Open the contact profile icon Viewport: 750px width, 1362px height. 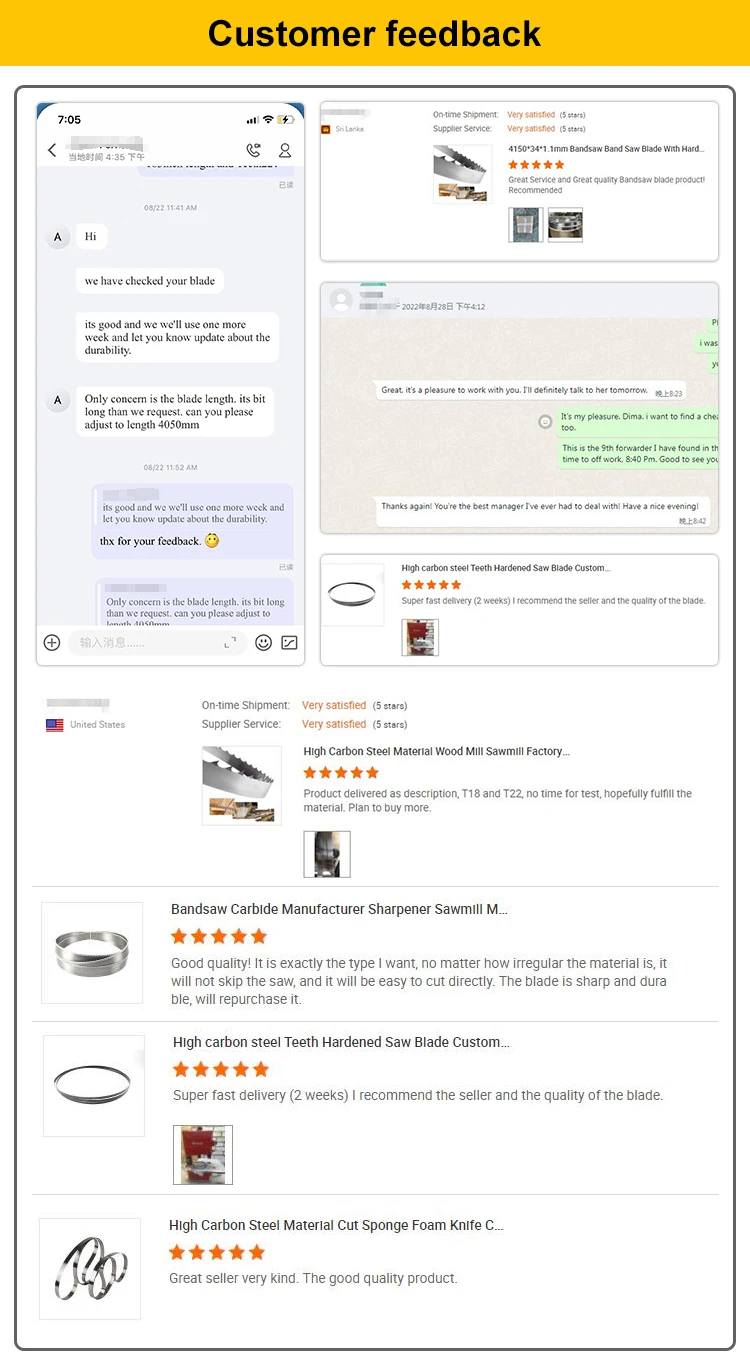click(285, 150)
